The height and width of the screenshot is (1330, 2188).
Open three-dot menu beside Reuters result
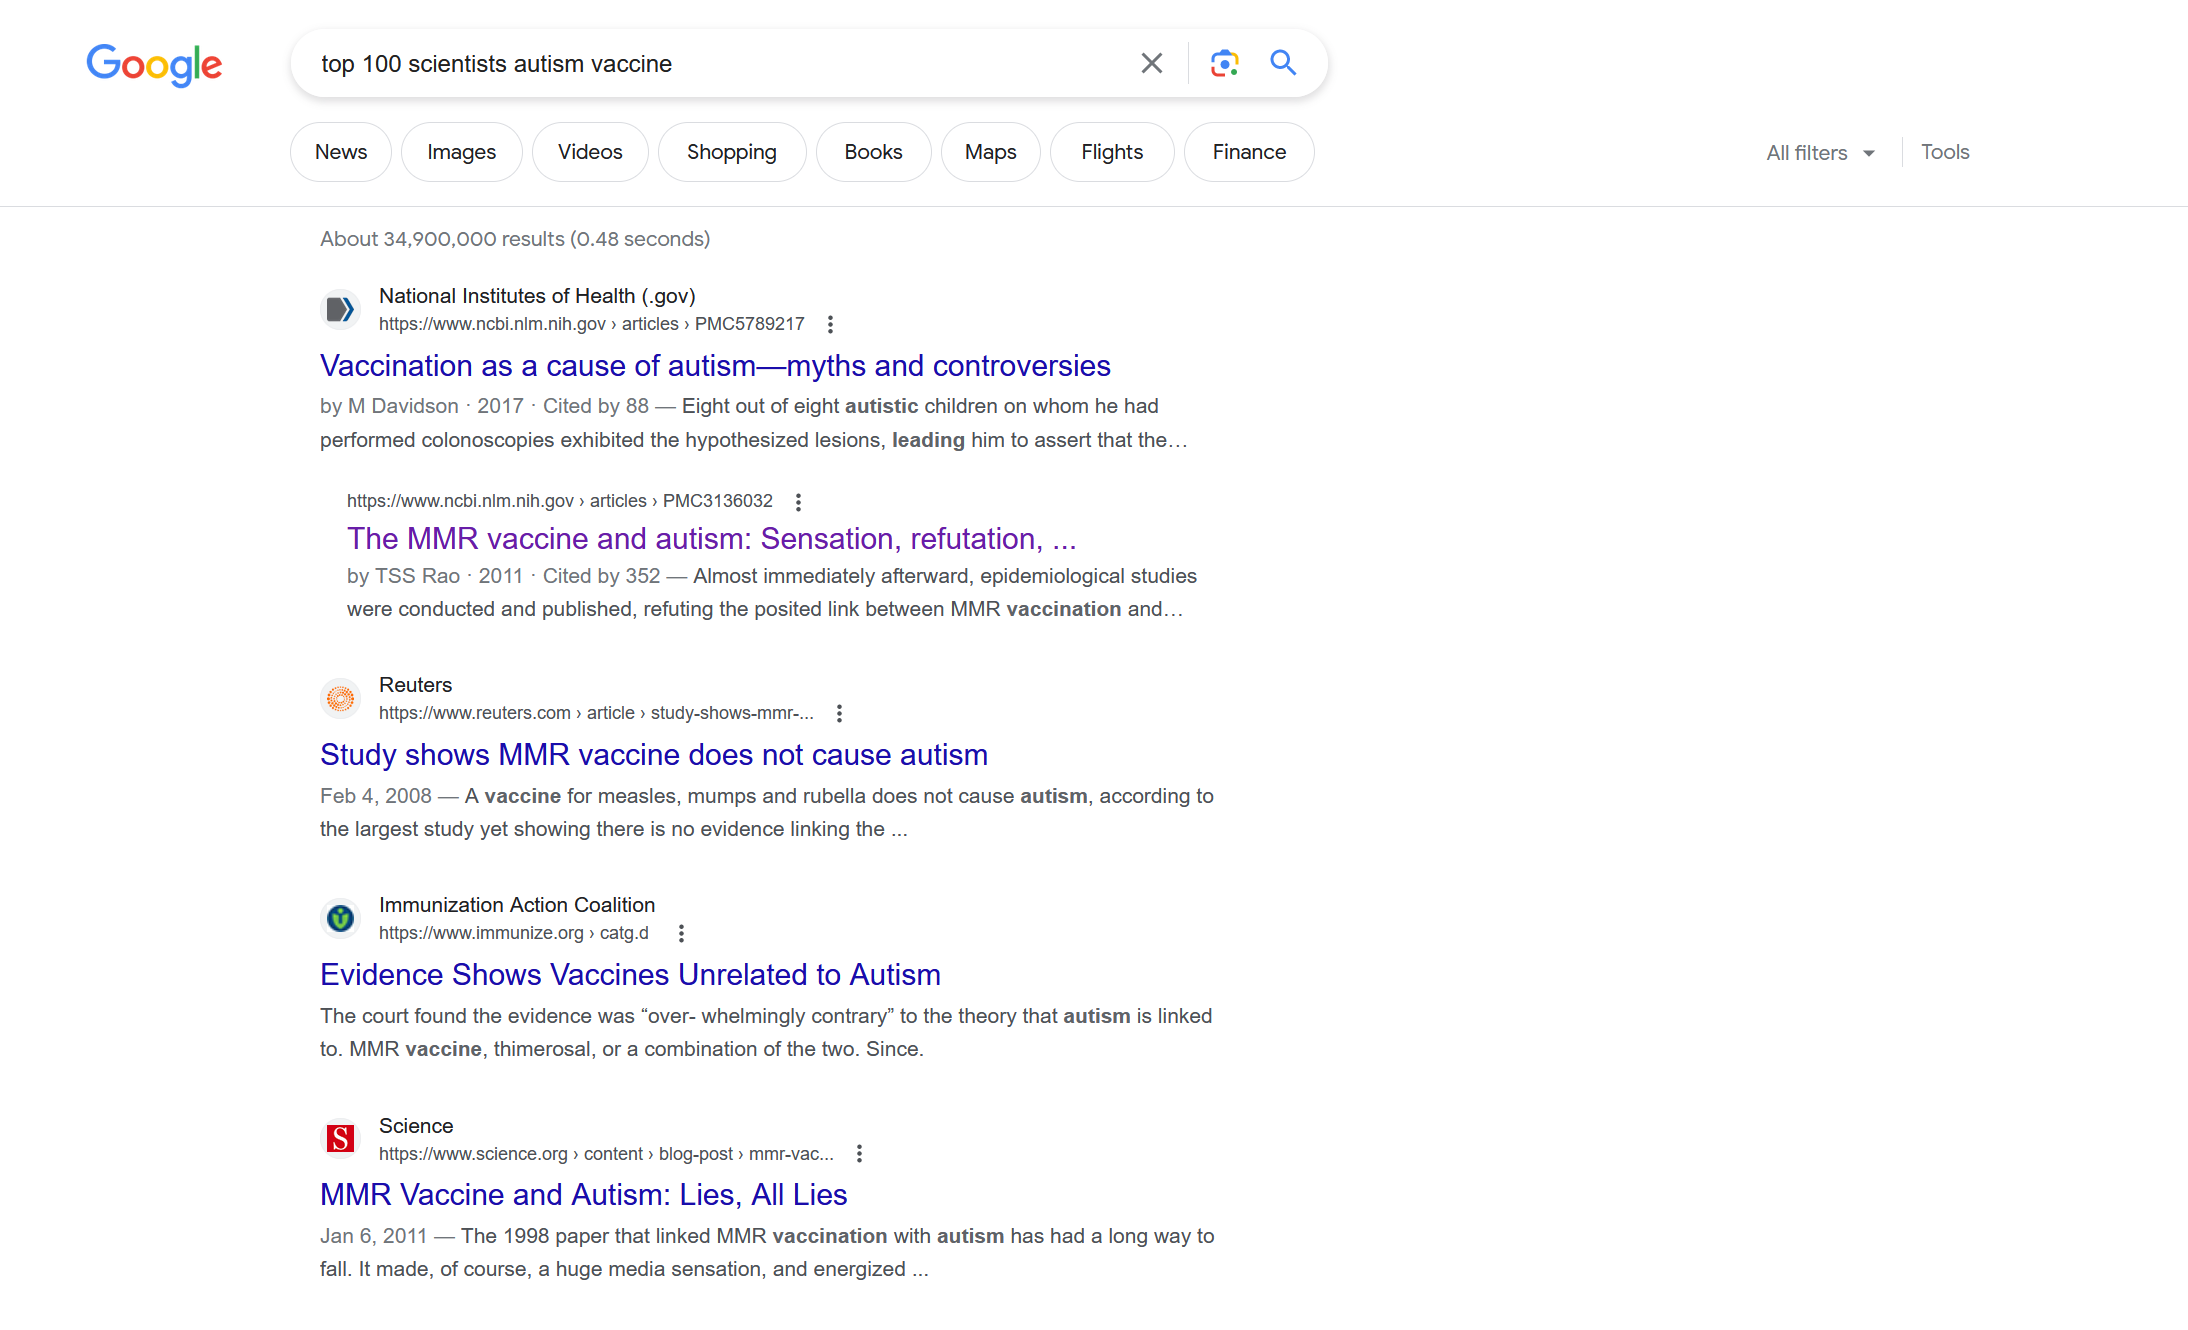point(839,713)
